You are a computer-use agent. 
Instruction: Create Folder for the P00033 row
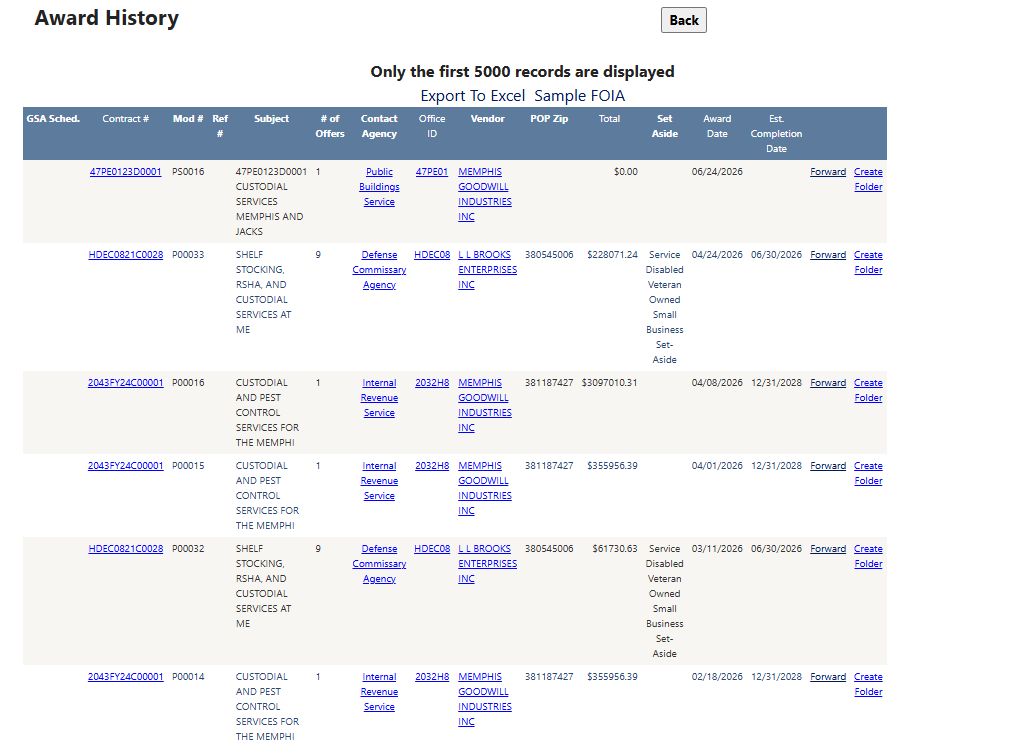click(868, 262)
